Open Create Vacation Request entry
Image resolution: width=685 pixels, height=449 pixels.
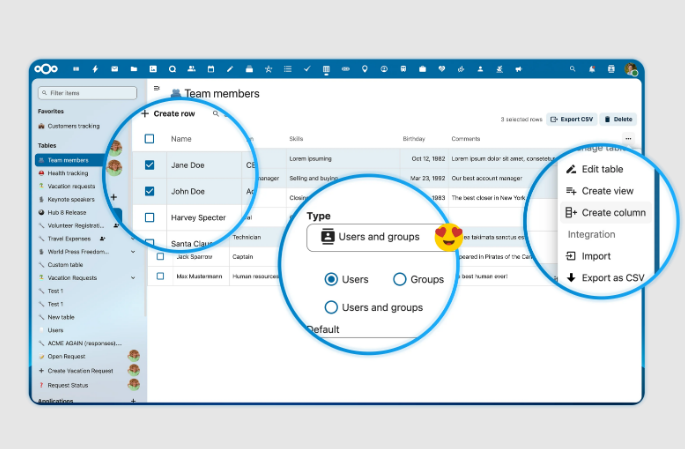(x=80, y=371)
